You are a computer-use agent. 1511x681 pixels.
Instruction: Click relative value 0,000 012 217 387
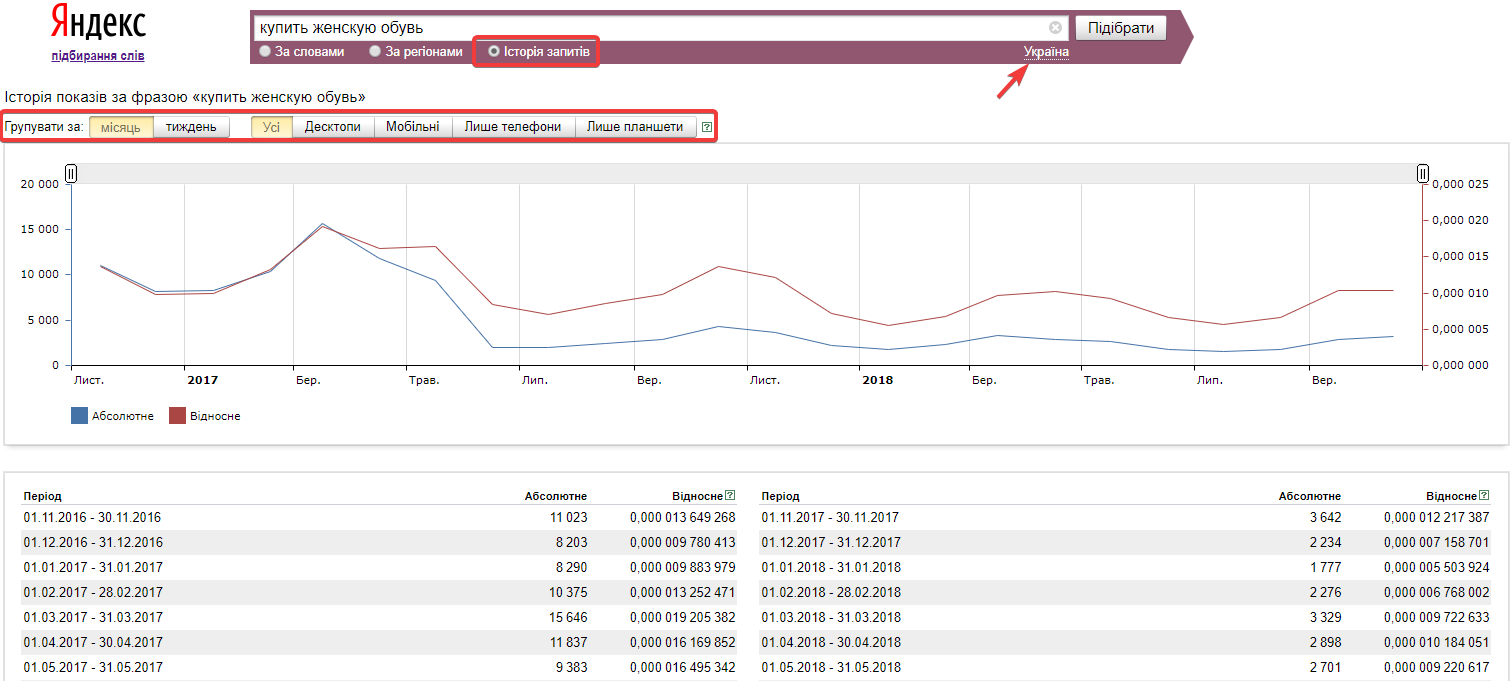tap(1437, 517)
